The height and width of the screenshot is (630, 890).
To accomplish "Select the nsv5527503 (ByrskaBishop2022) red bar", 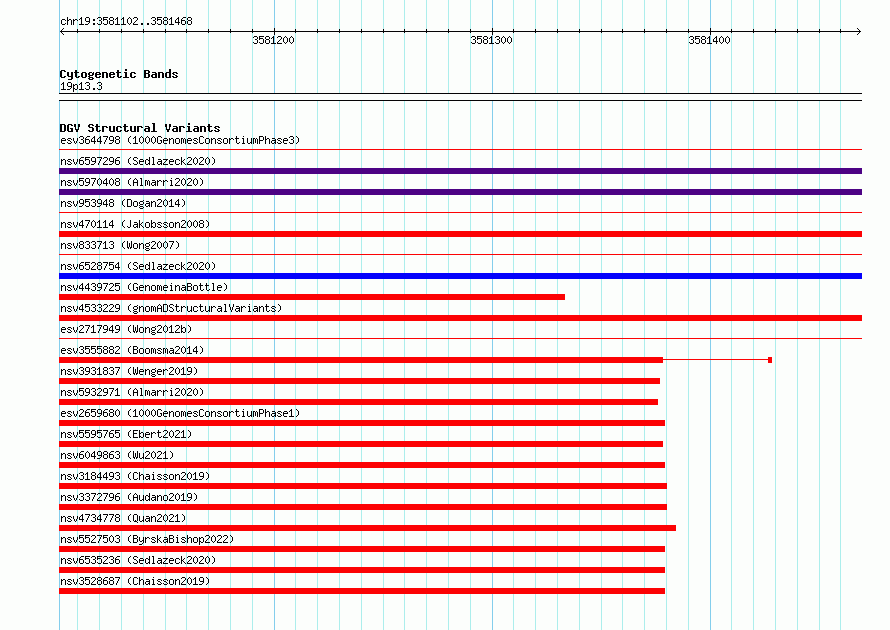I will tap(362, 549).
